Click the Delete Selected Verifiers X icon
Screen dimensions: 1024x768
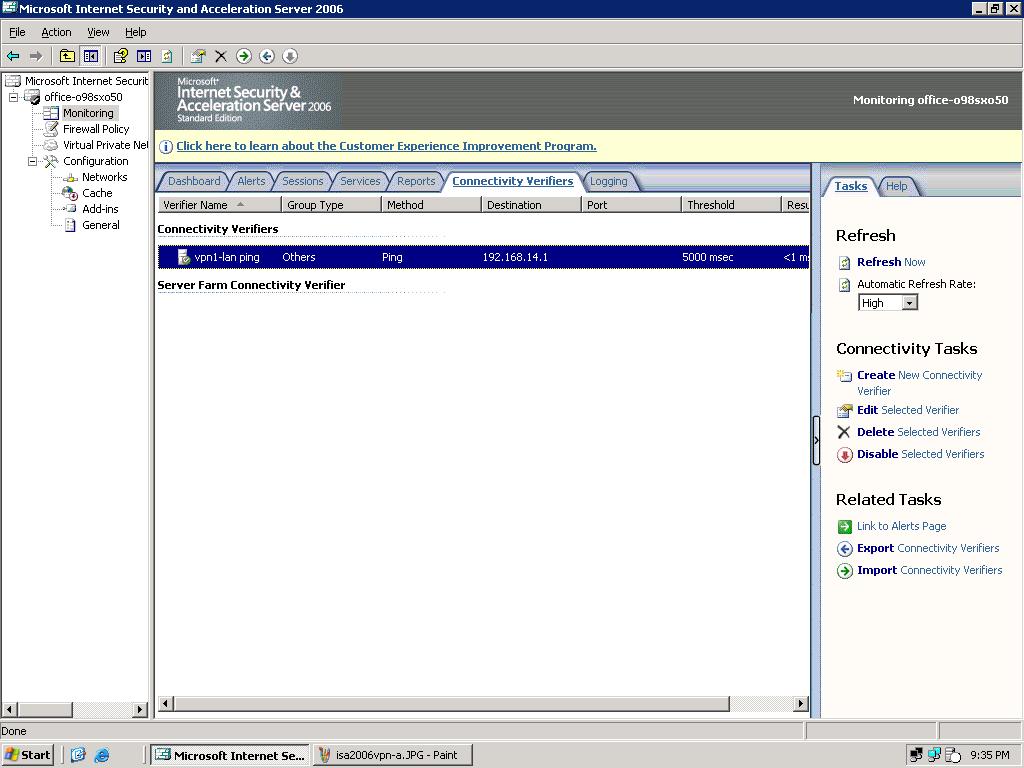point(844,432)
